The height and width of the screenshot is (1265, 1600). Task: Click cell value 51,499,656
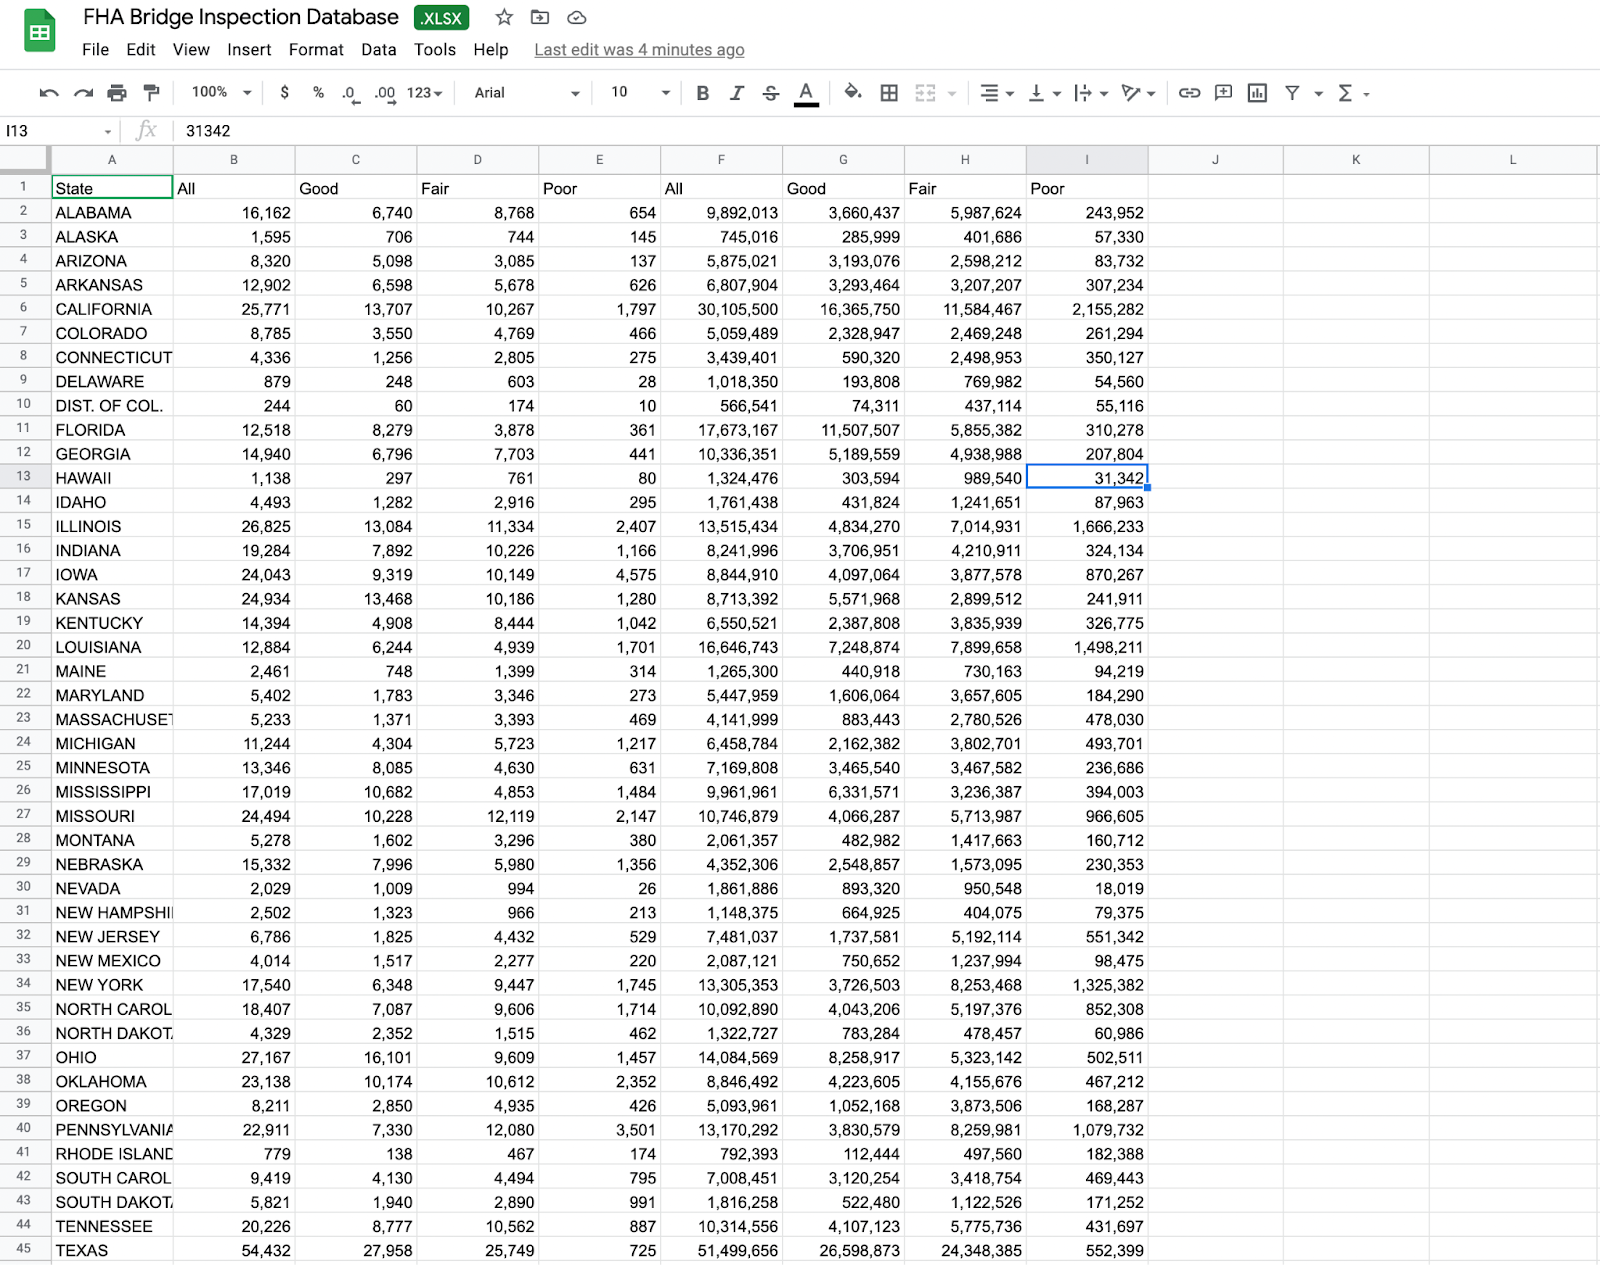(x=721, y=1250)
